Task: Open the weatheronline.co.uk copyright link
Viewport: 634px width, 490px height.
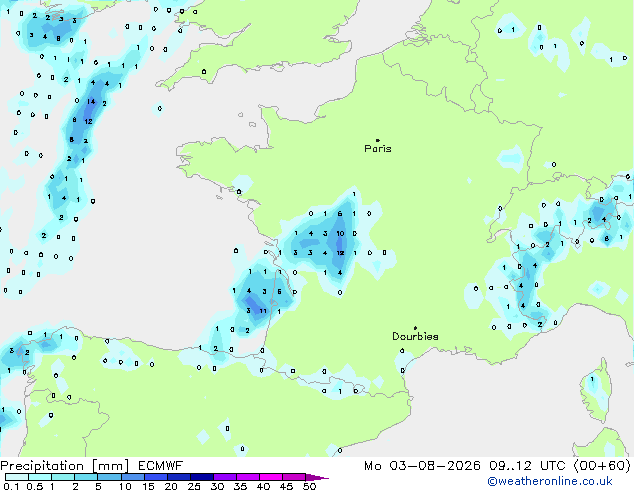Action: tap(550, 481)
